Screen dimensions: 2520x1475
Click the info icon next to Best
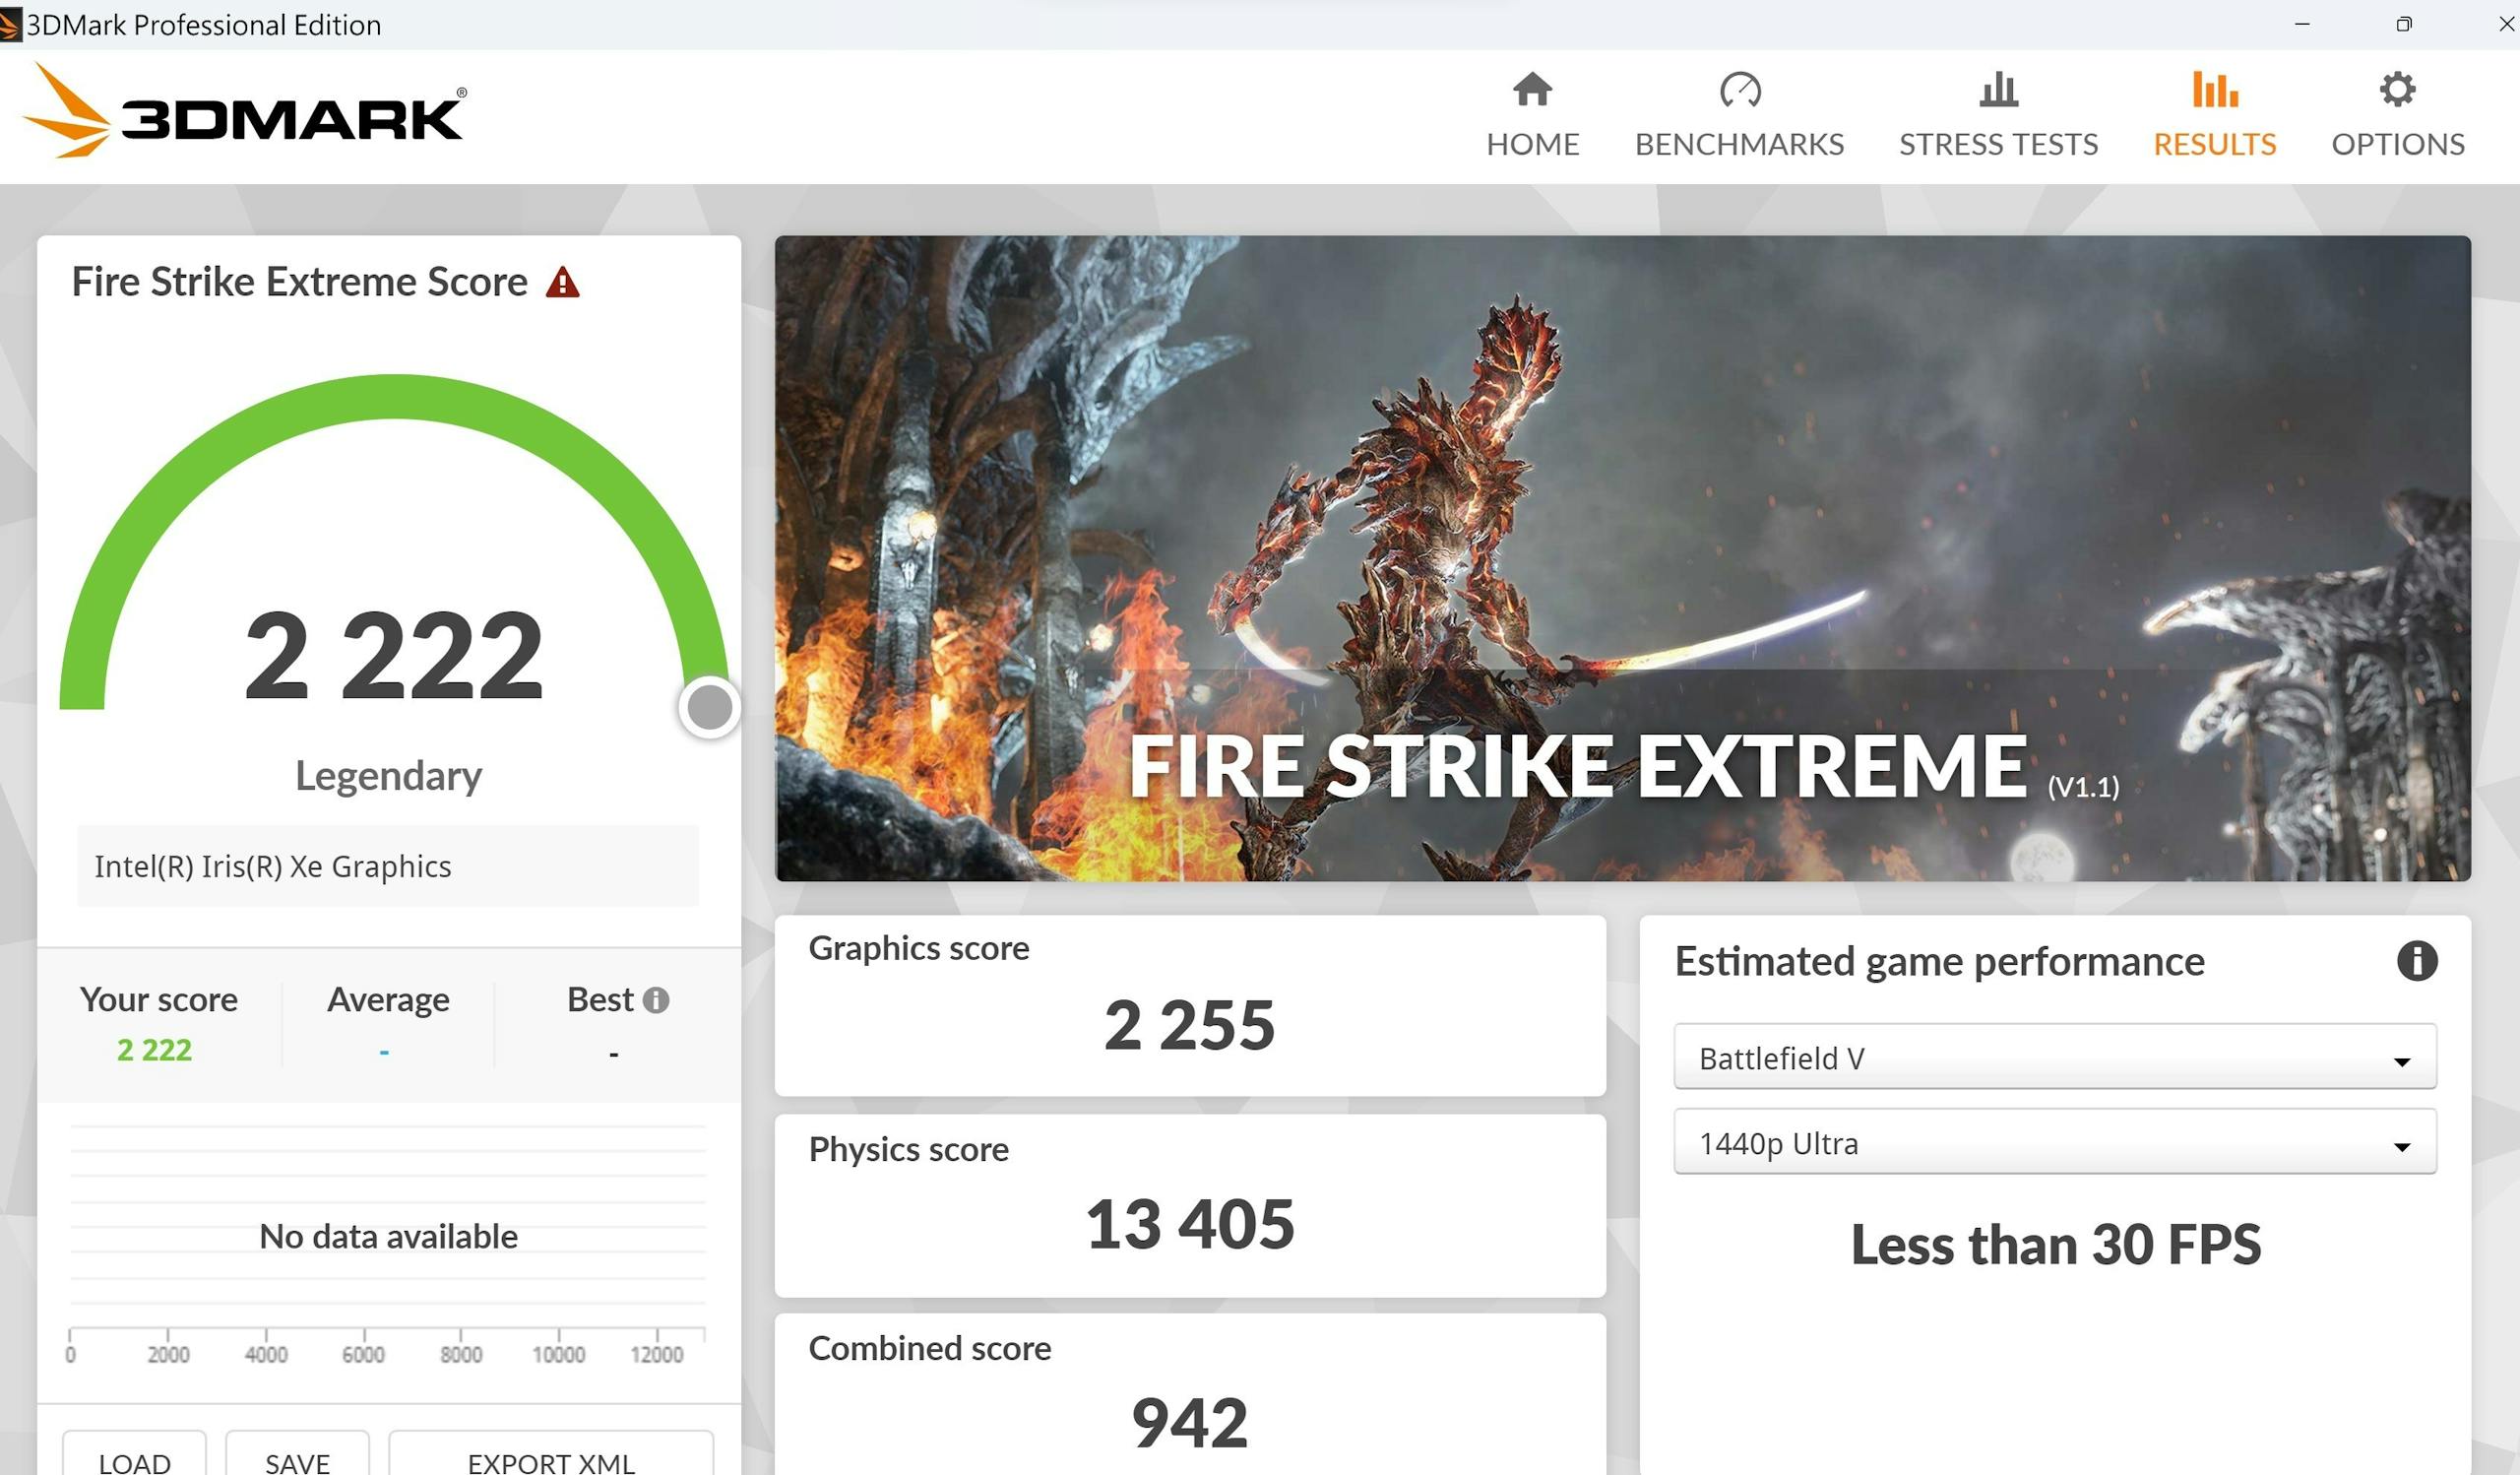(x=656, y=1000)
